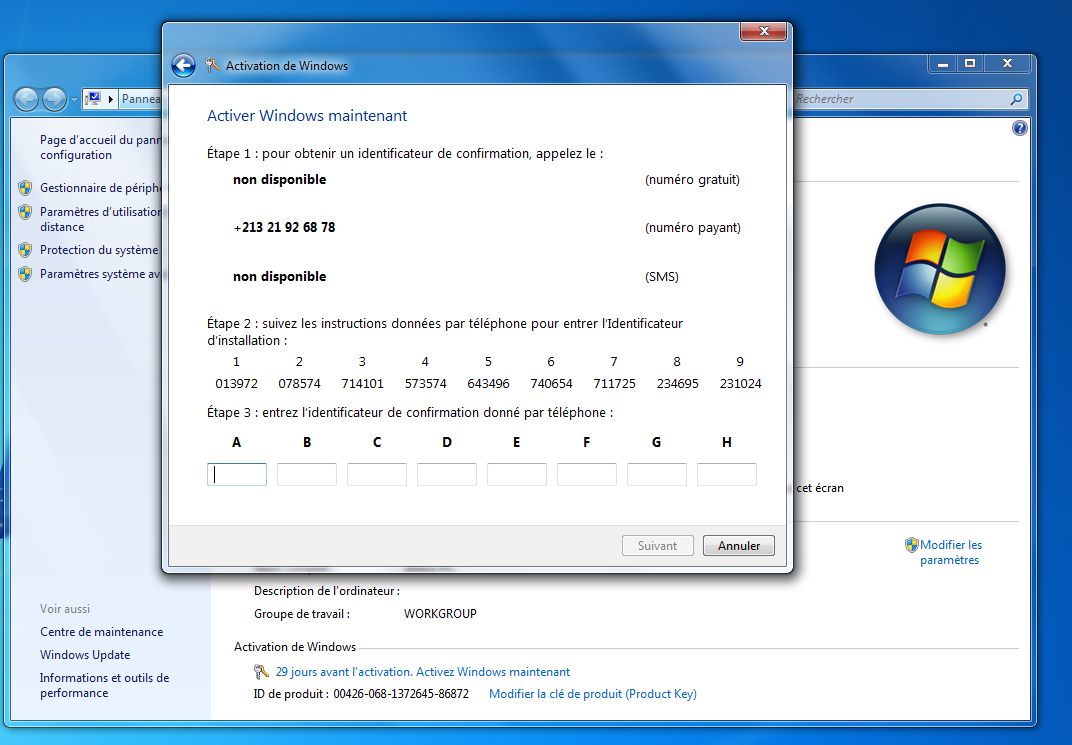Cancel activation with the Annuler button

tap(739, 545)
